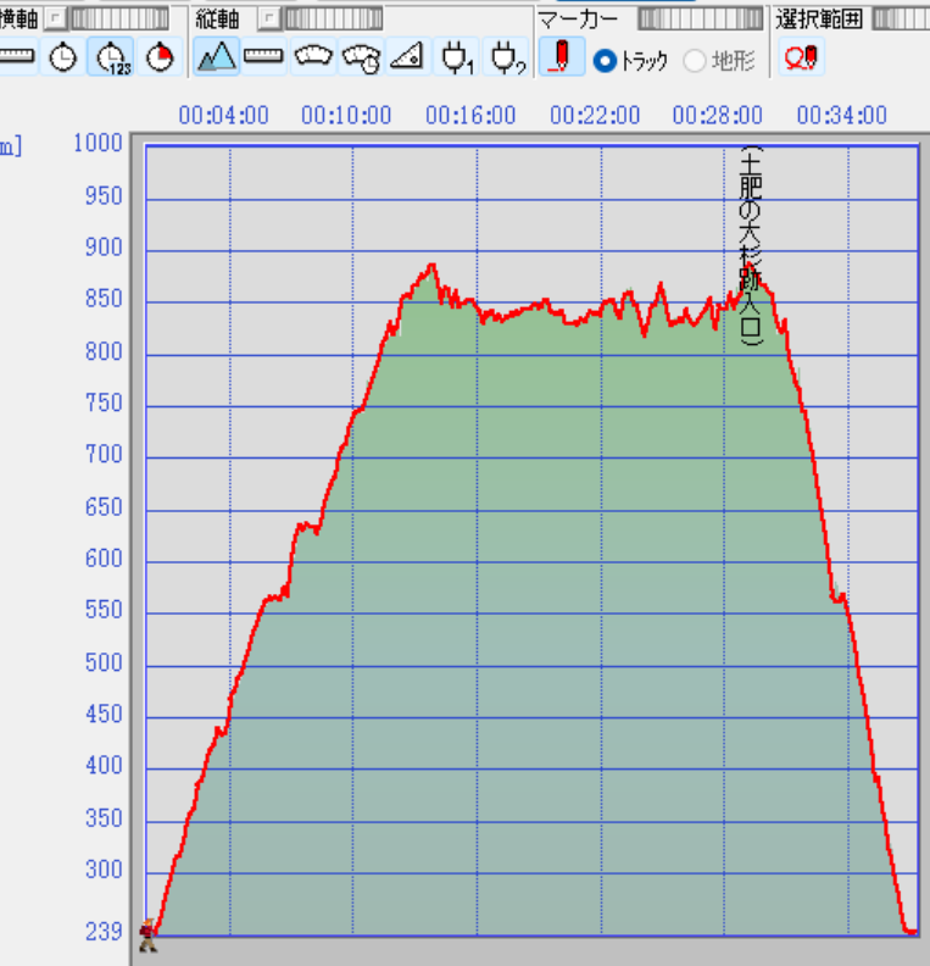
Task: Click the 00:04:00 time axis label
Action: point(224,115)
